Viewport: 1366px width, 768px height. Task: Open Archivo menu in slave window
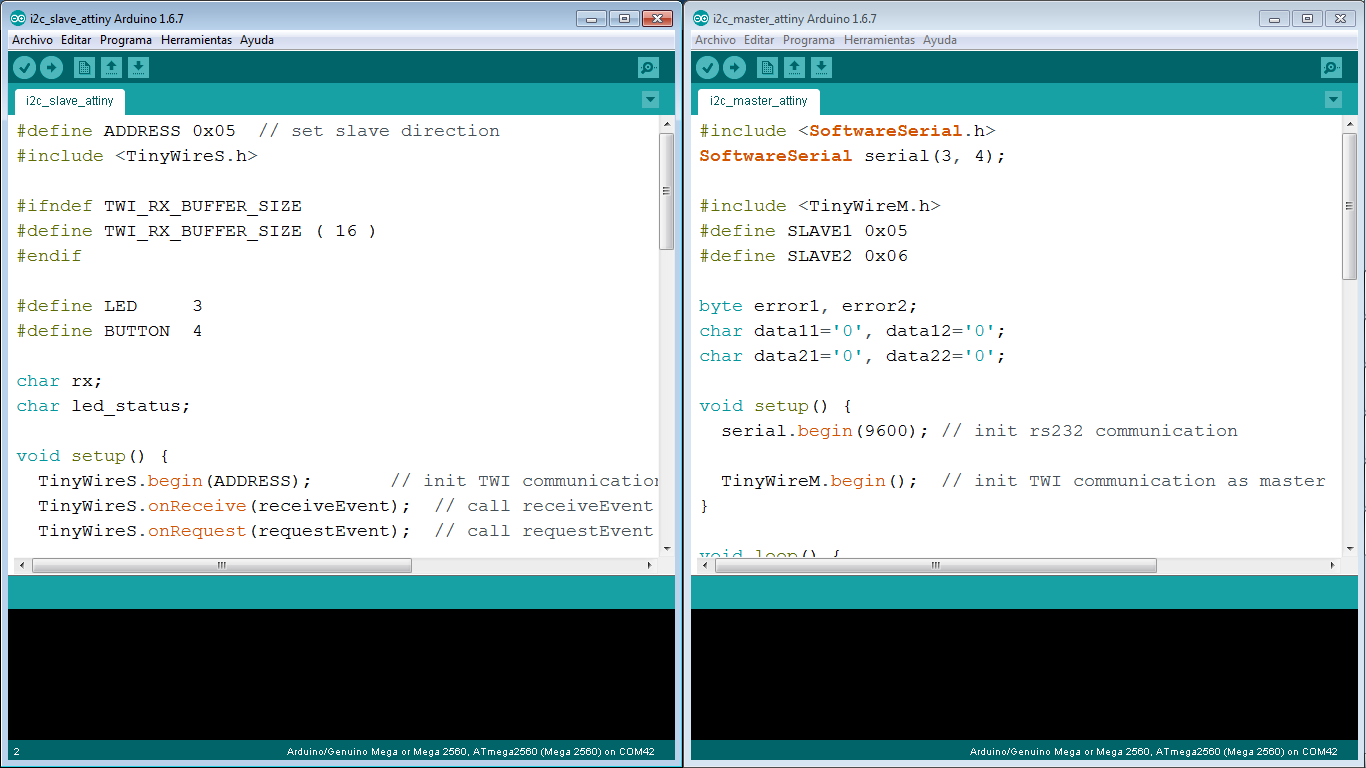point(32,40)
